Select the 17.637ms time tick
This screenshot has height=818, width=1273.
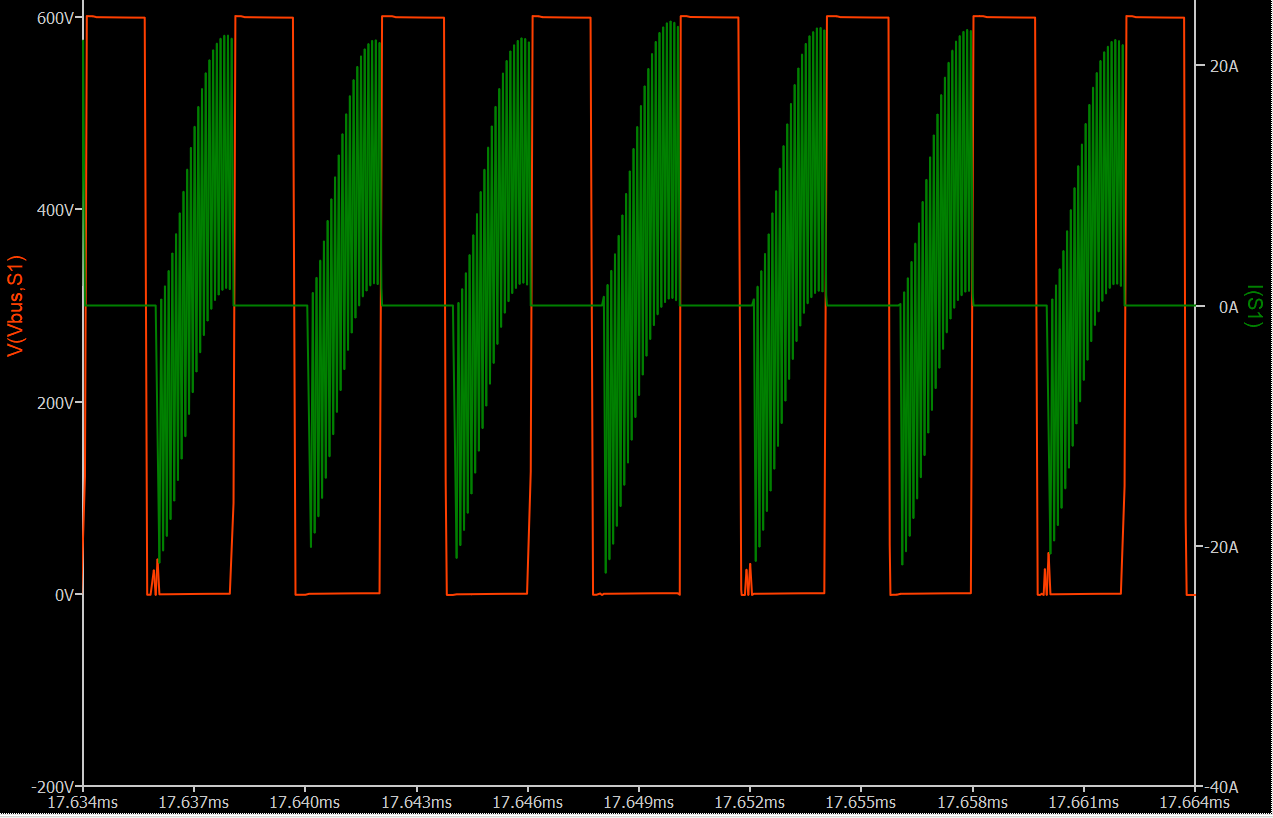pyautogui.click(x=194, y=803)
